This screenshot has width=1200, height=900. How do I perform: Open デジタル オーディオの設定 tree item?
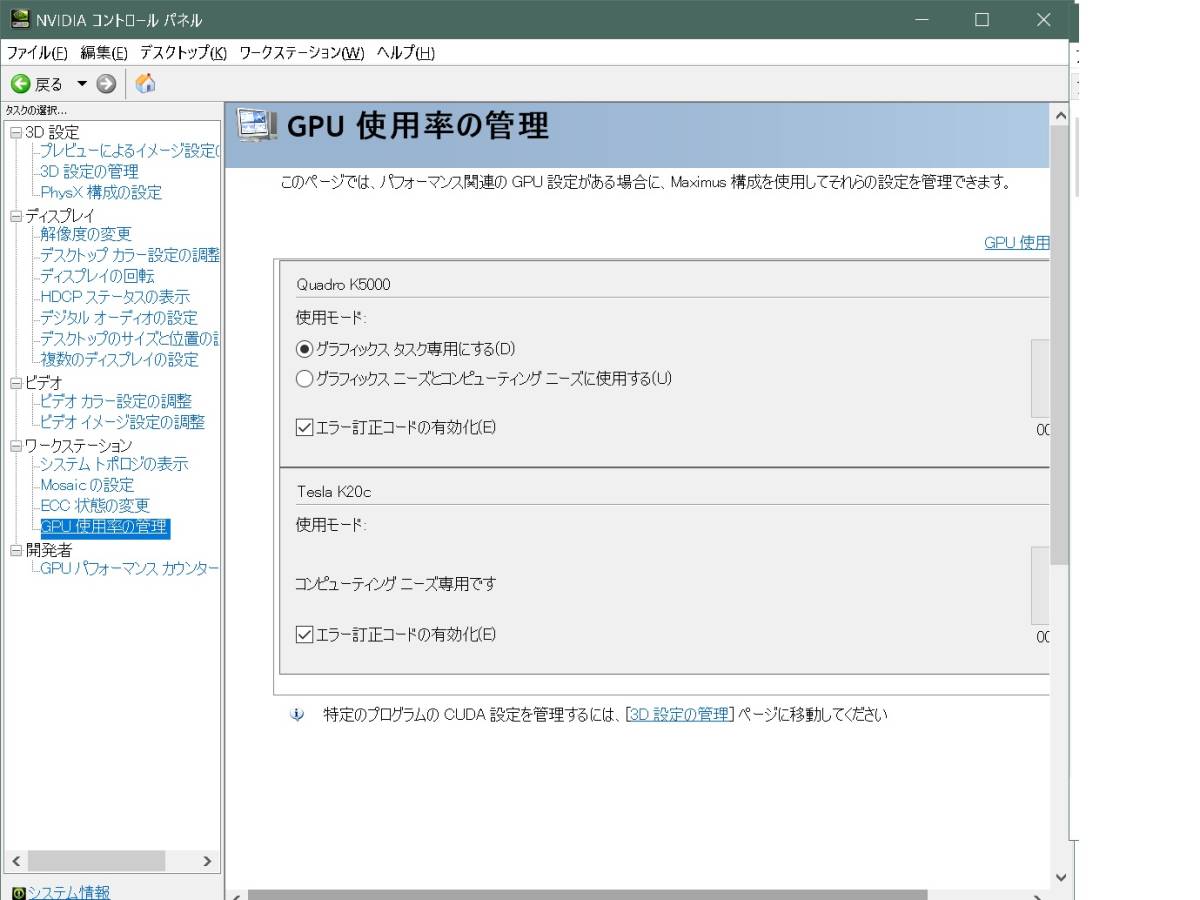pyautogui.click(x=119, y=318)
